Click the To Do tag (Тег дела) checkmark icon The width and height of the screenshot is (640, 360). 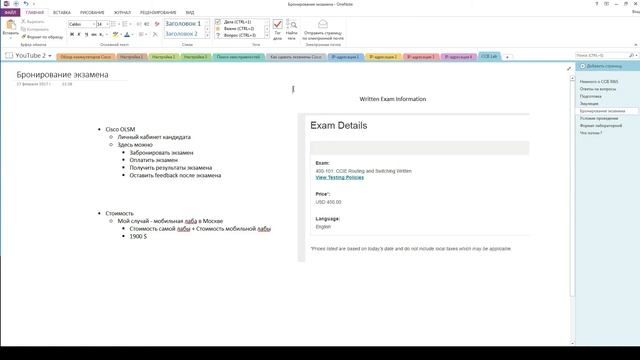[278, 24]
